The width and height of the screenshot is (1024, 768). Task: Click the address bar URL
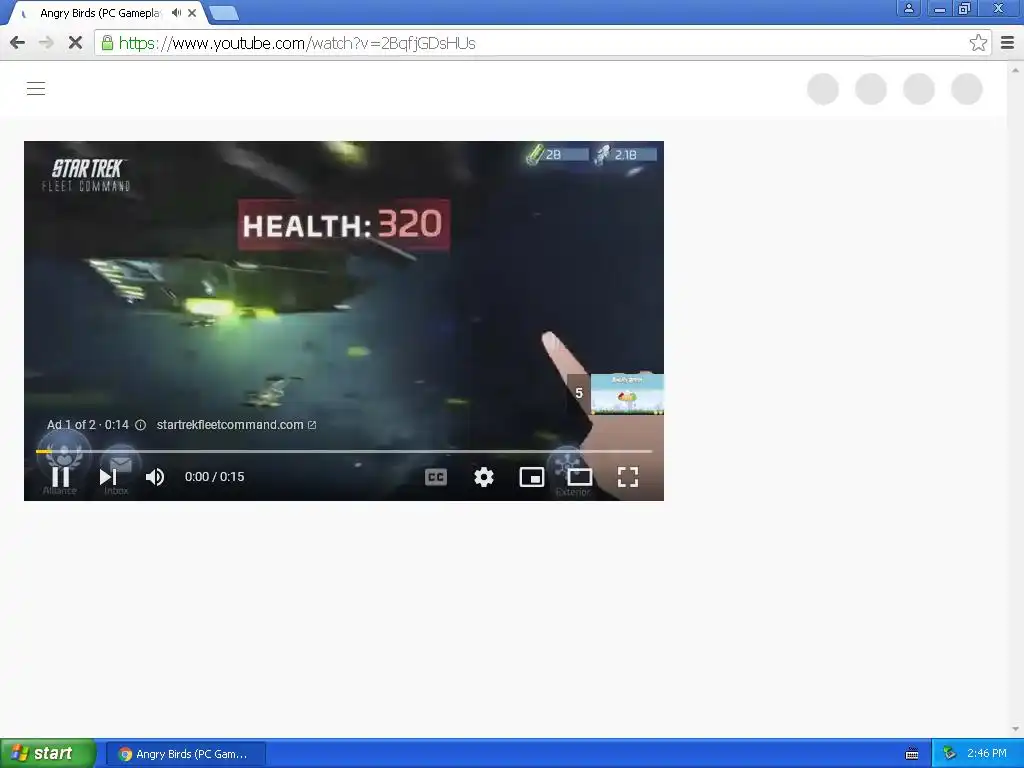[x=297, y=43]
